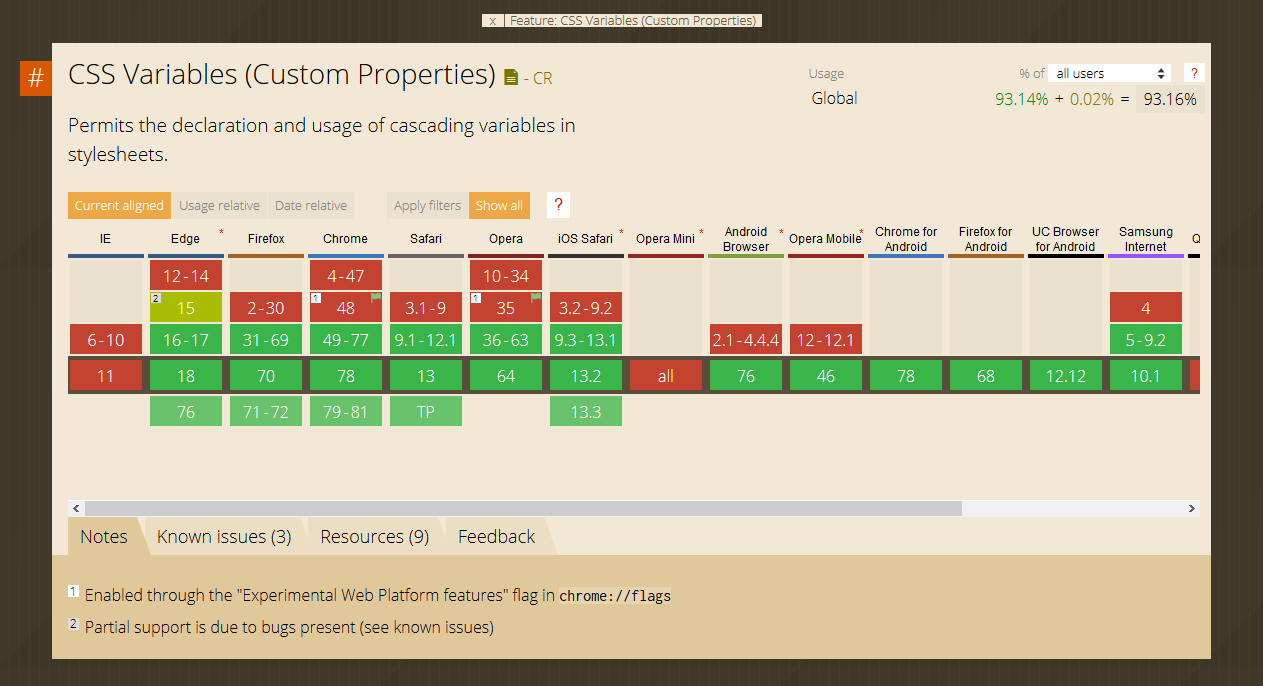This screenshot has height=686, width=1263.
Task: Switch to Usage relative view
Action: 219,204
